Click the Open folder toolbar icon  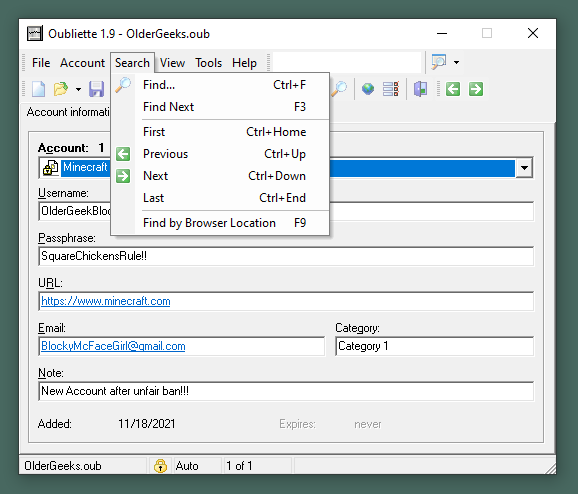pyautogui.click(x=61, y=89)
